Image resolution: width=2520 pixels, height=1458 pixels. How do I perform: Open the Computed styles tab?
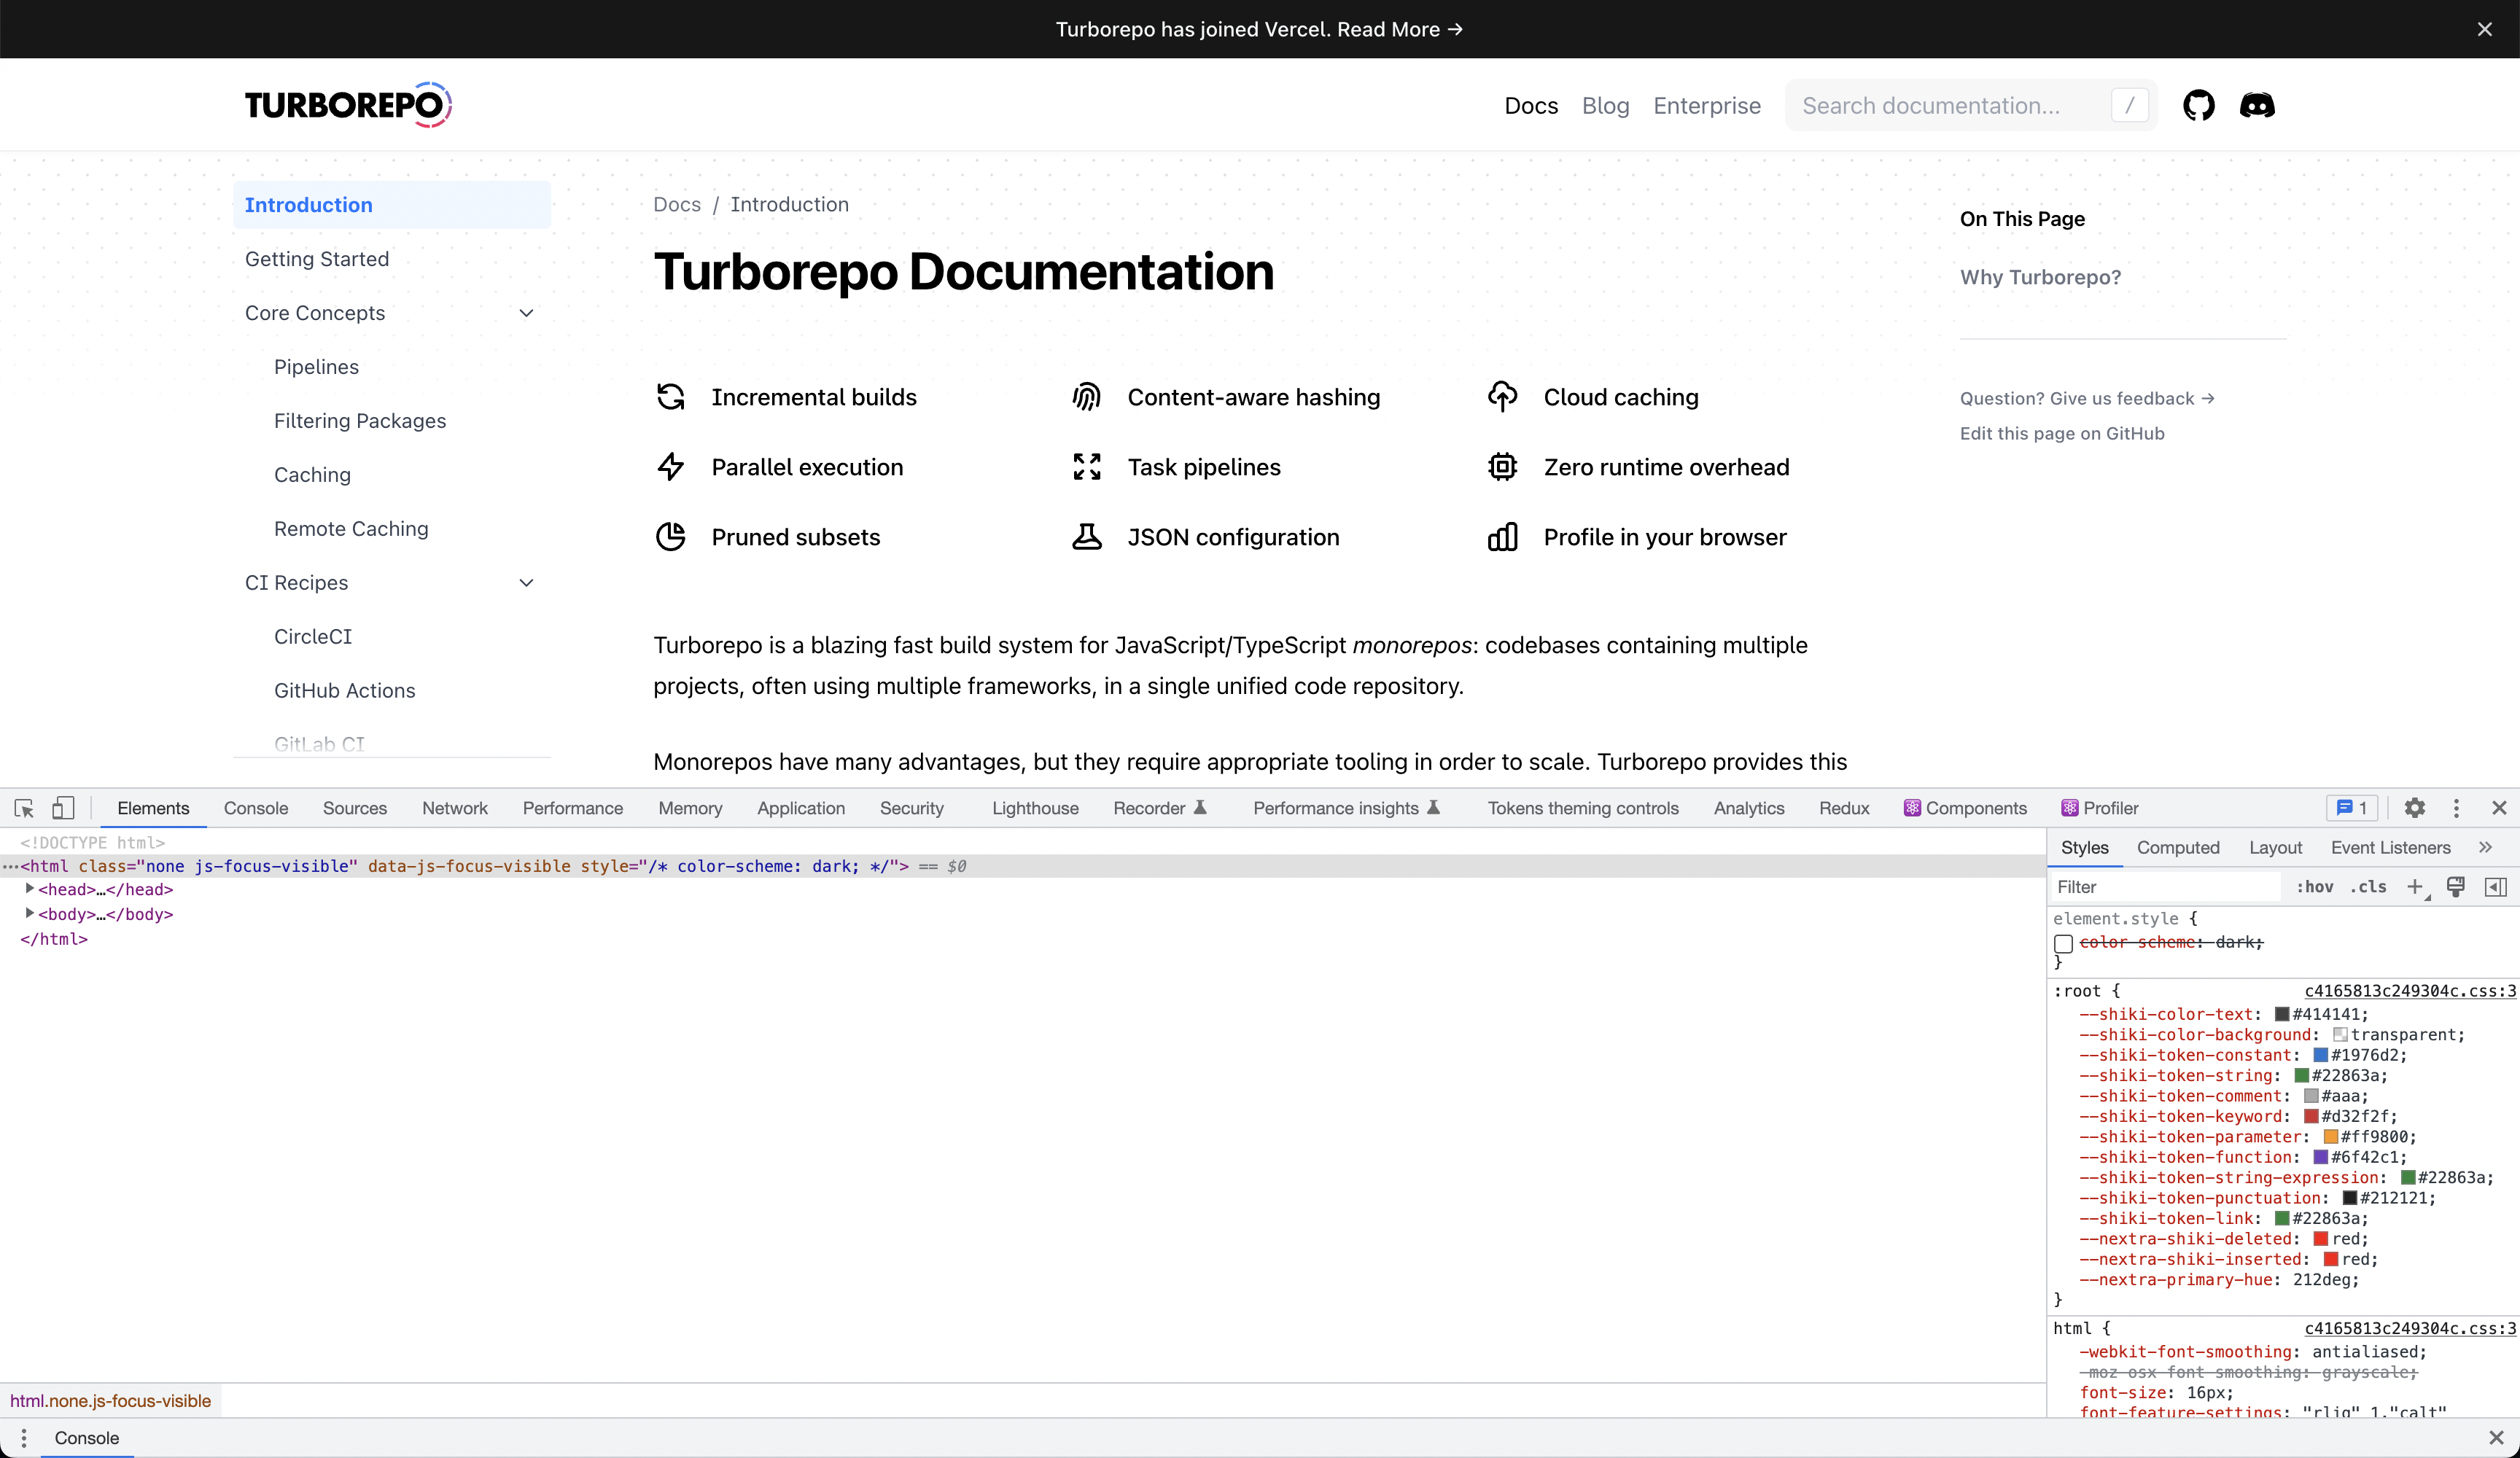pyautogui.click(x=2177, y=848)
